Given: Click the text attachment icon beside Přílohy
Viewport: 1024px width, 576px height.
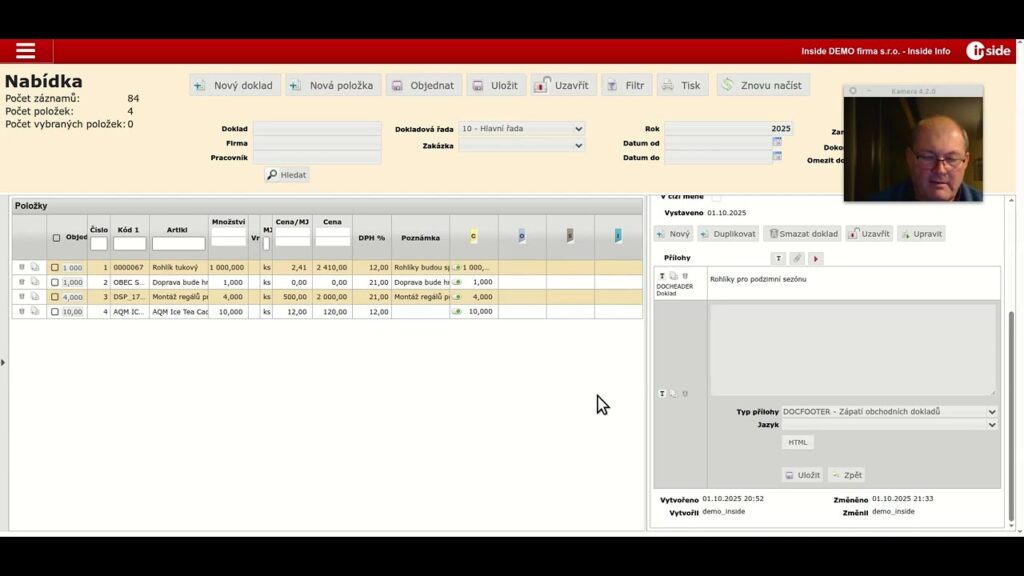Looking at the screenshot, I should pyautogui.click(x=778, y=258).
